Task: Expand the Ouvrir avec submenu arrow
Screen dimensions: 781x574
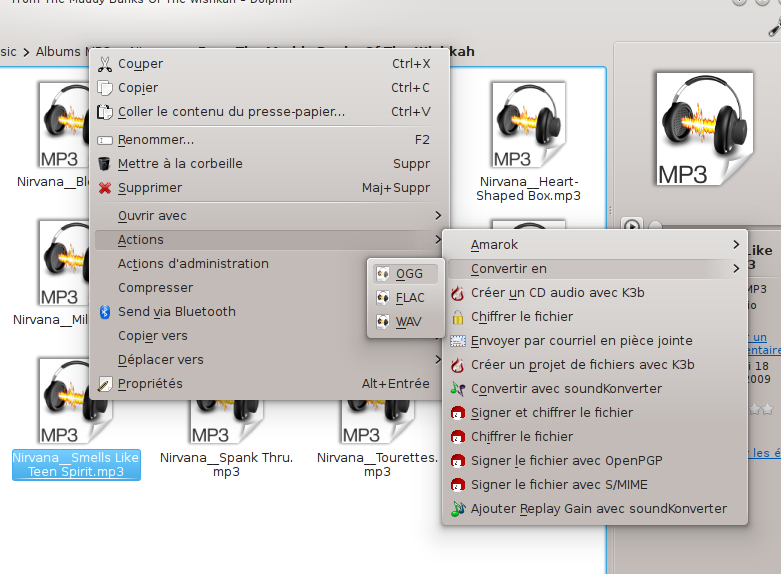Action: pyautogui.click(x=438, y=216)
